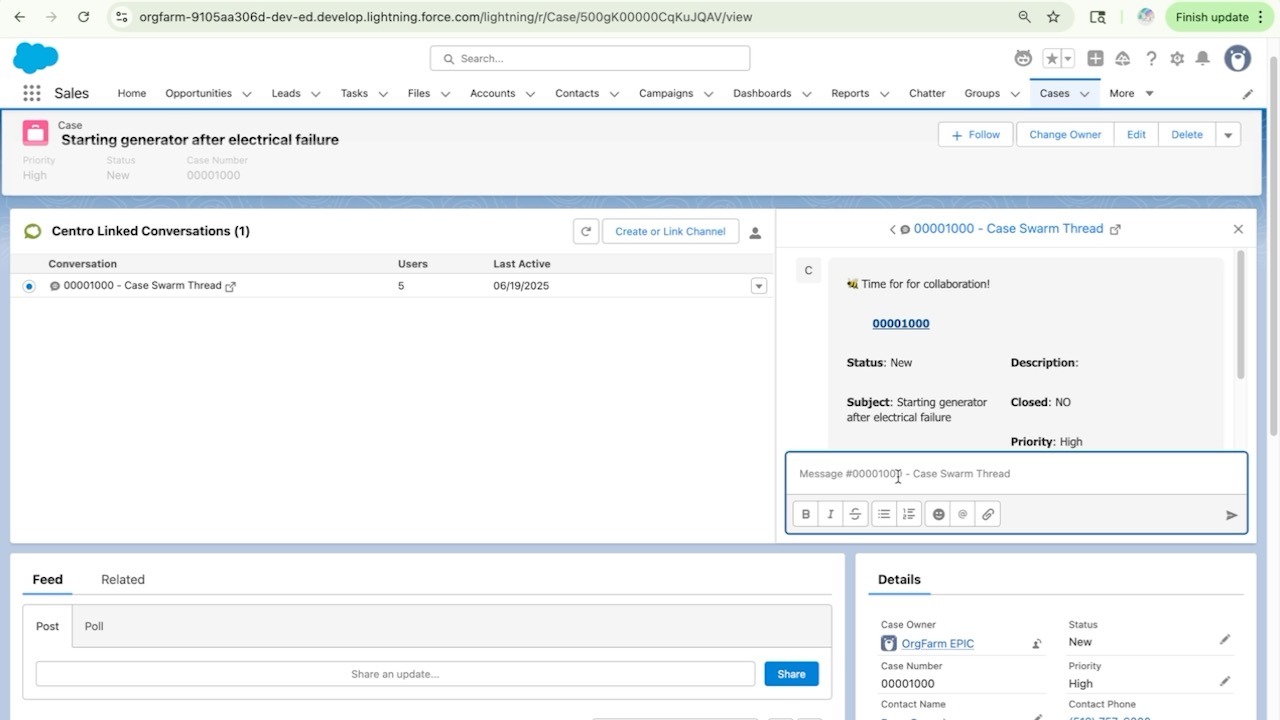Image resolution: width=1280 pixels, height=720 pixels.
Task: Insert a link in message
Action: [988, 514]
